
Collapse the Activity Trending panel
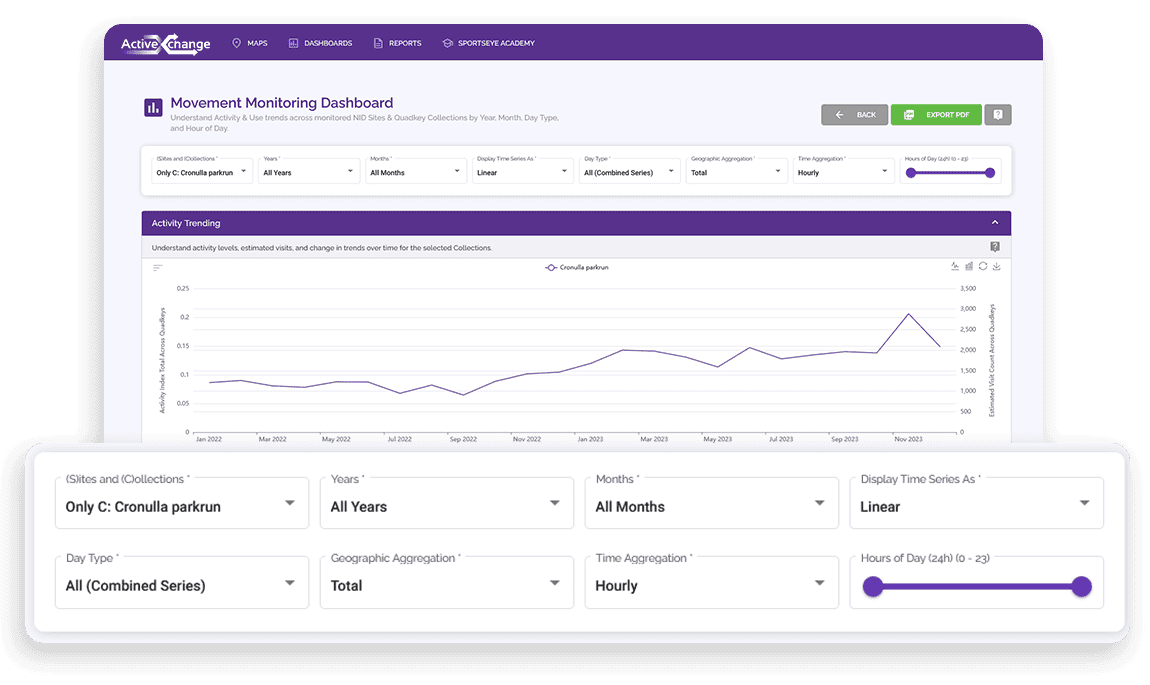[995, 223]
